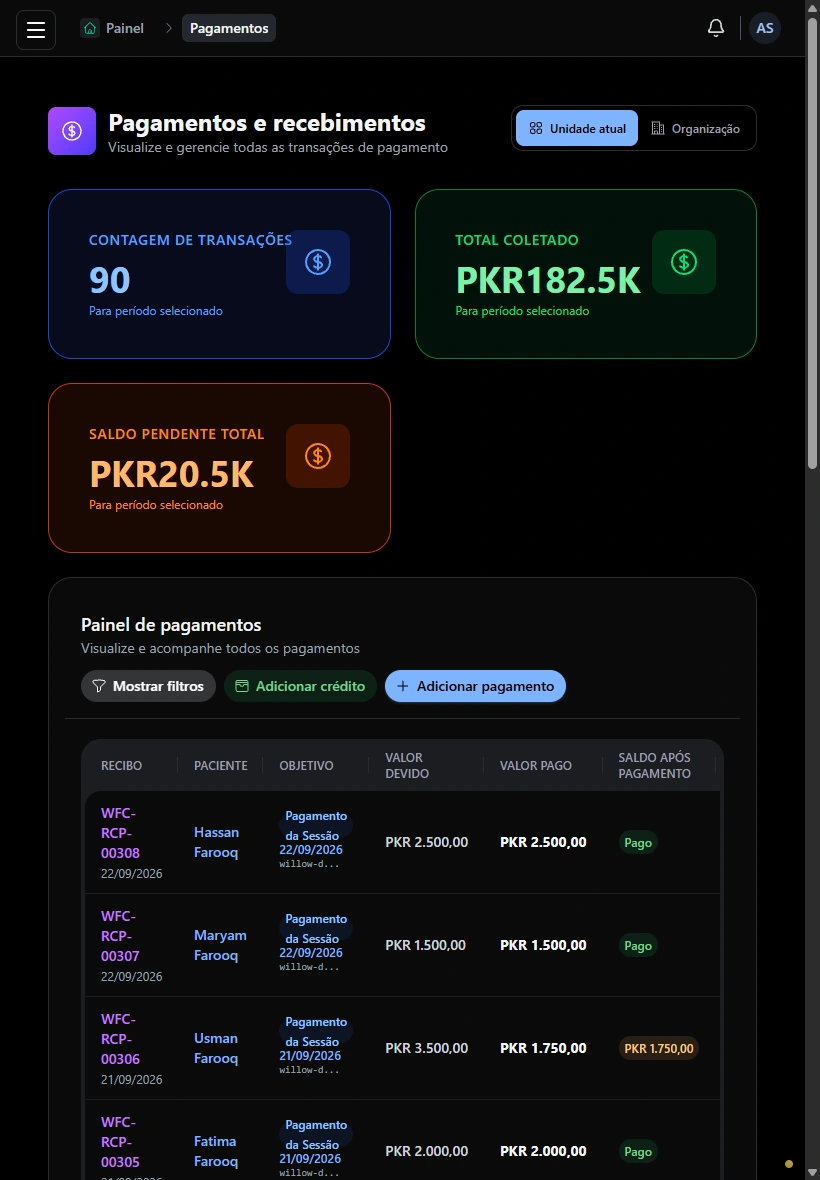Click Adicionar pagamento button
820x1180 pixels.
coord(475,686)
